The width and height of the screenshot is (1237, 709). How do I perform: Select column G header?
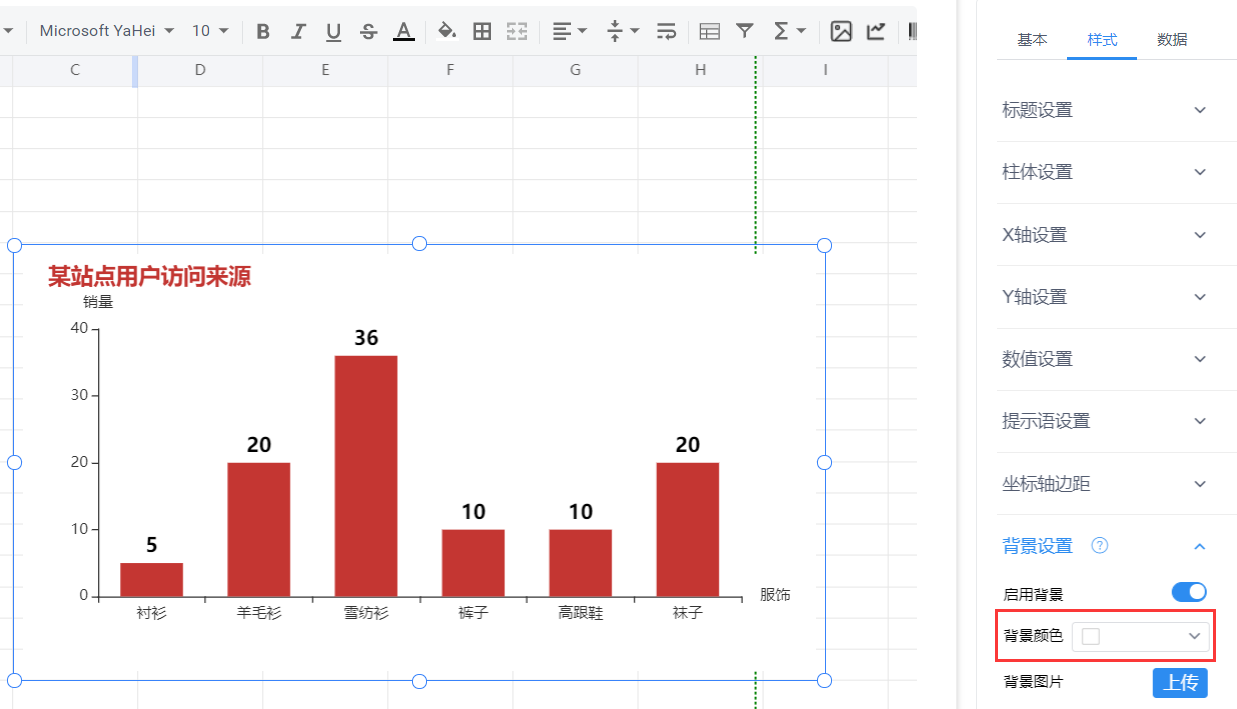tap(575, 70)
